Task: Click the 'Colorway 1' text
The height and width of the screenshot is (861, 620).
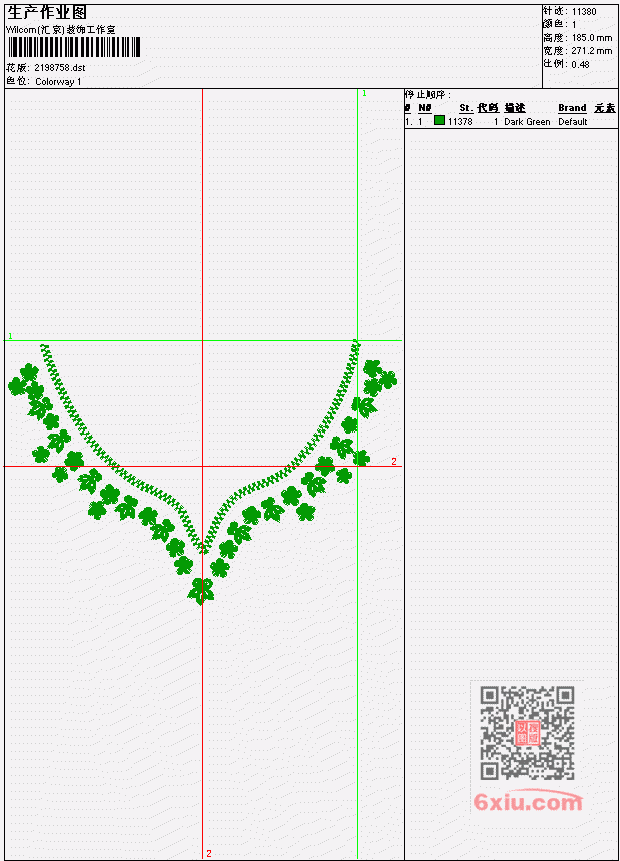Action: tap(58, 81)
